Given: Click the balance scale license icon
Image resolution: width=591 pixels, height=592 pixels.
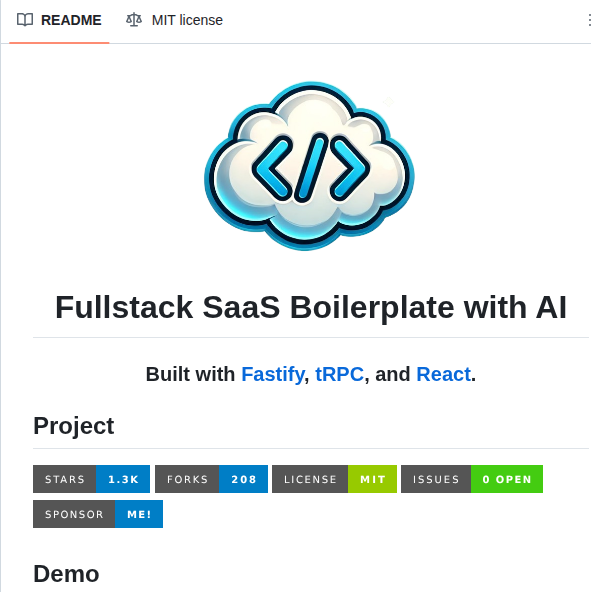Looking at the screenshot, I should (134, 20).
